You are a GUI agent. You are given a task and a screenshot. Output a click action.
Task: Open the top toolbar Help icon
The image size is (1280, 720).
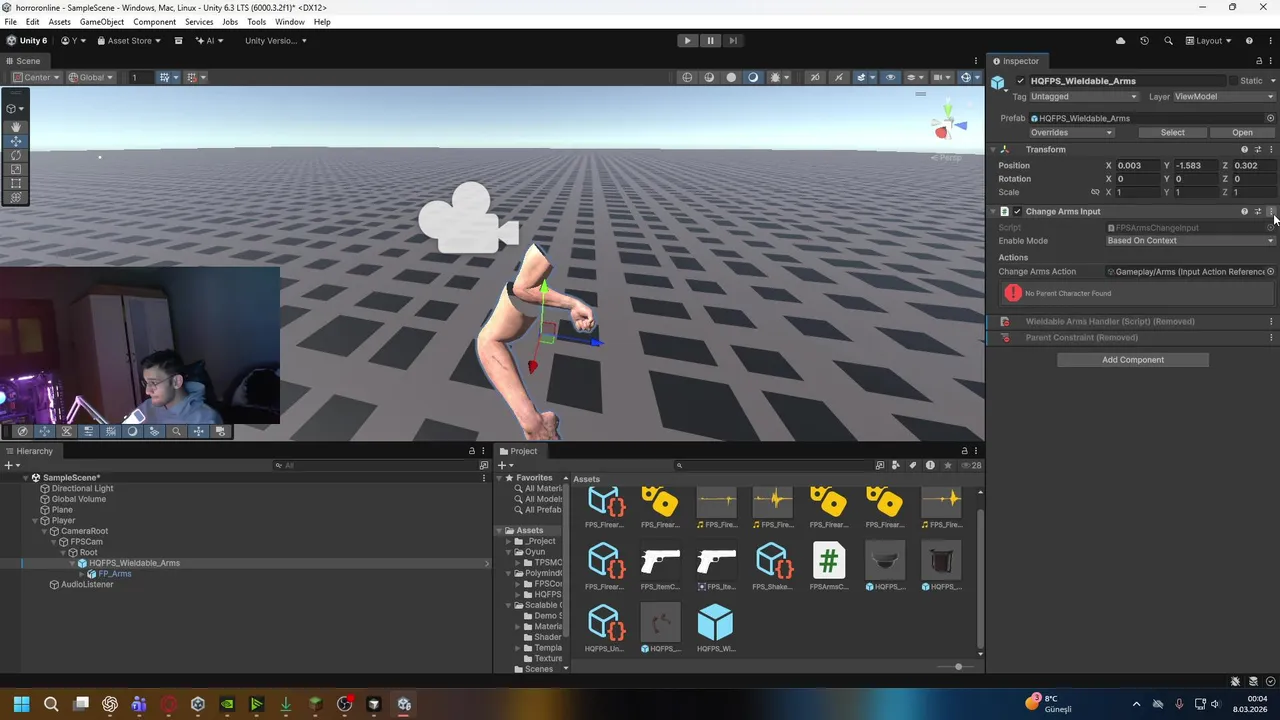pos(1249,41)
